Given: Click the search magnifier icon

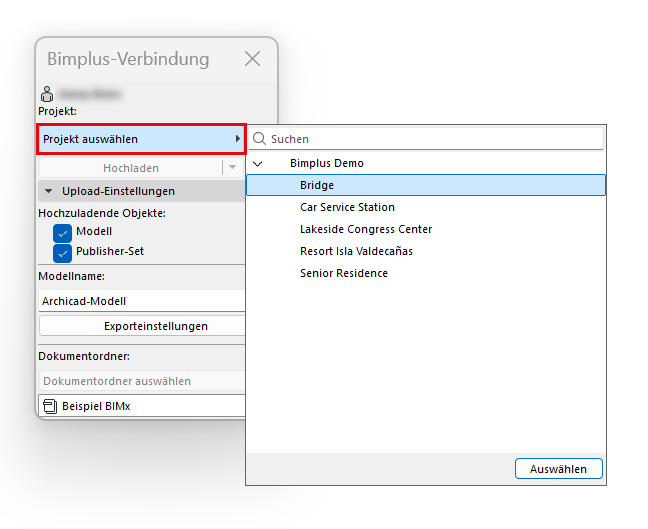Looking at the screenshot, I should click(259, 138).
